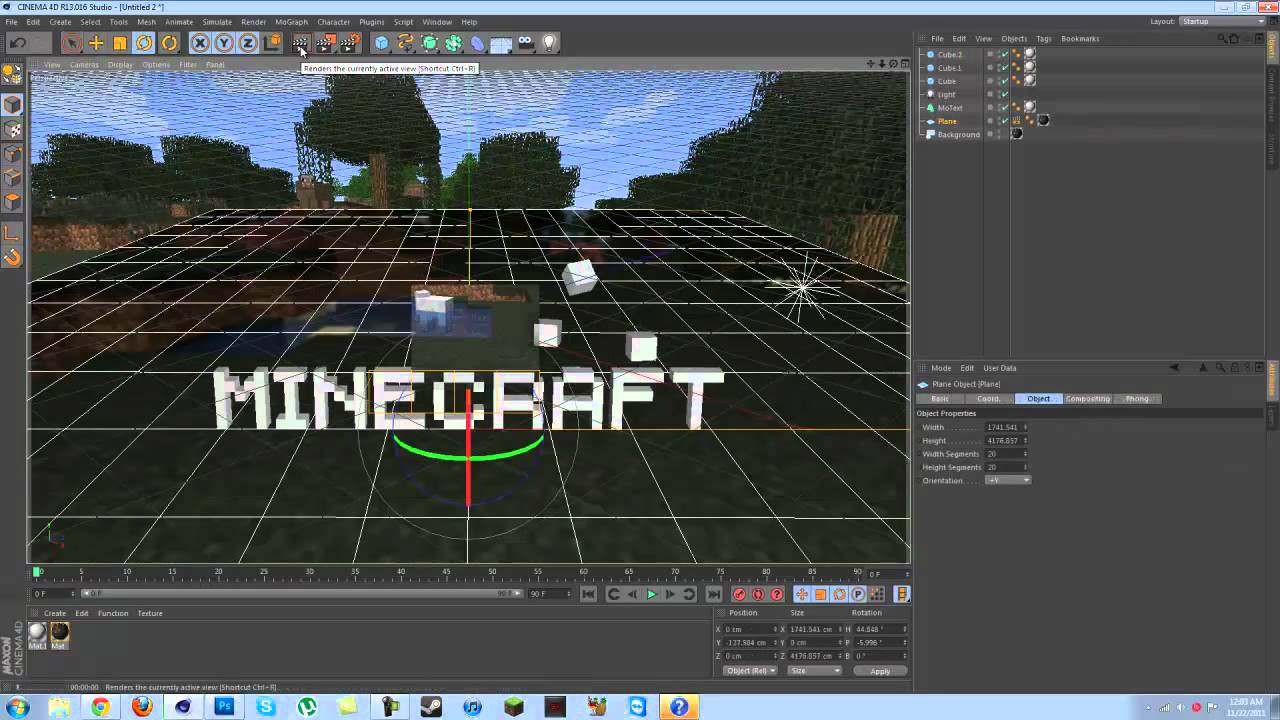Toggle the green checkmark for Light
1280x720 pixels.
[1004, 95]
